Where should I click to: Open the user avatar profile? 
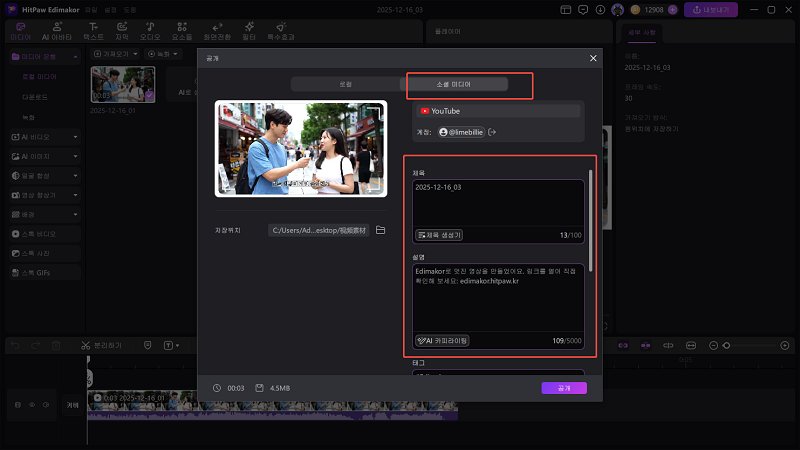coord(617,10)
